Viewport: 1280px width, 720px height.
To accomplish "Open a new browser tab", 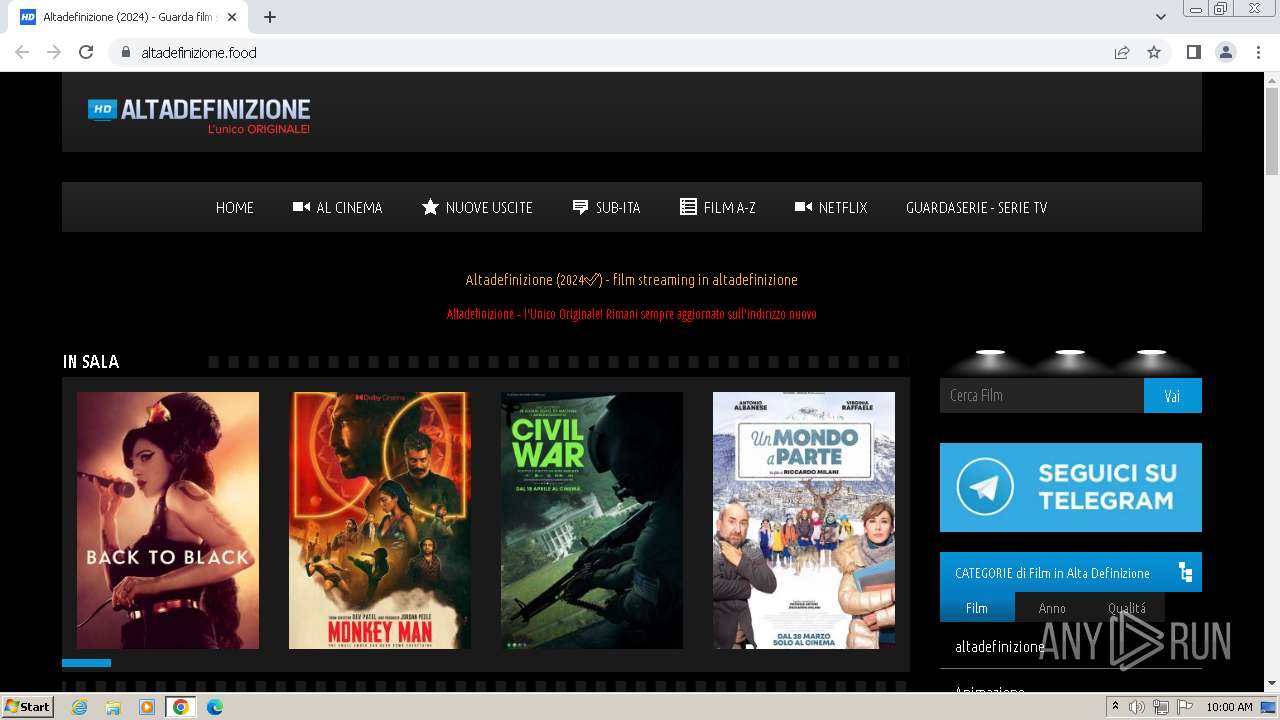I will click(x=270, y=17).
